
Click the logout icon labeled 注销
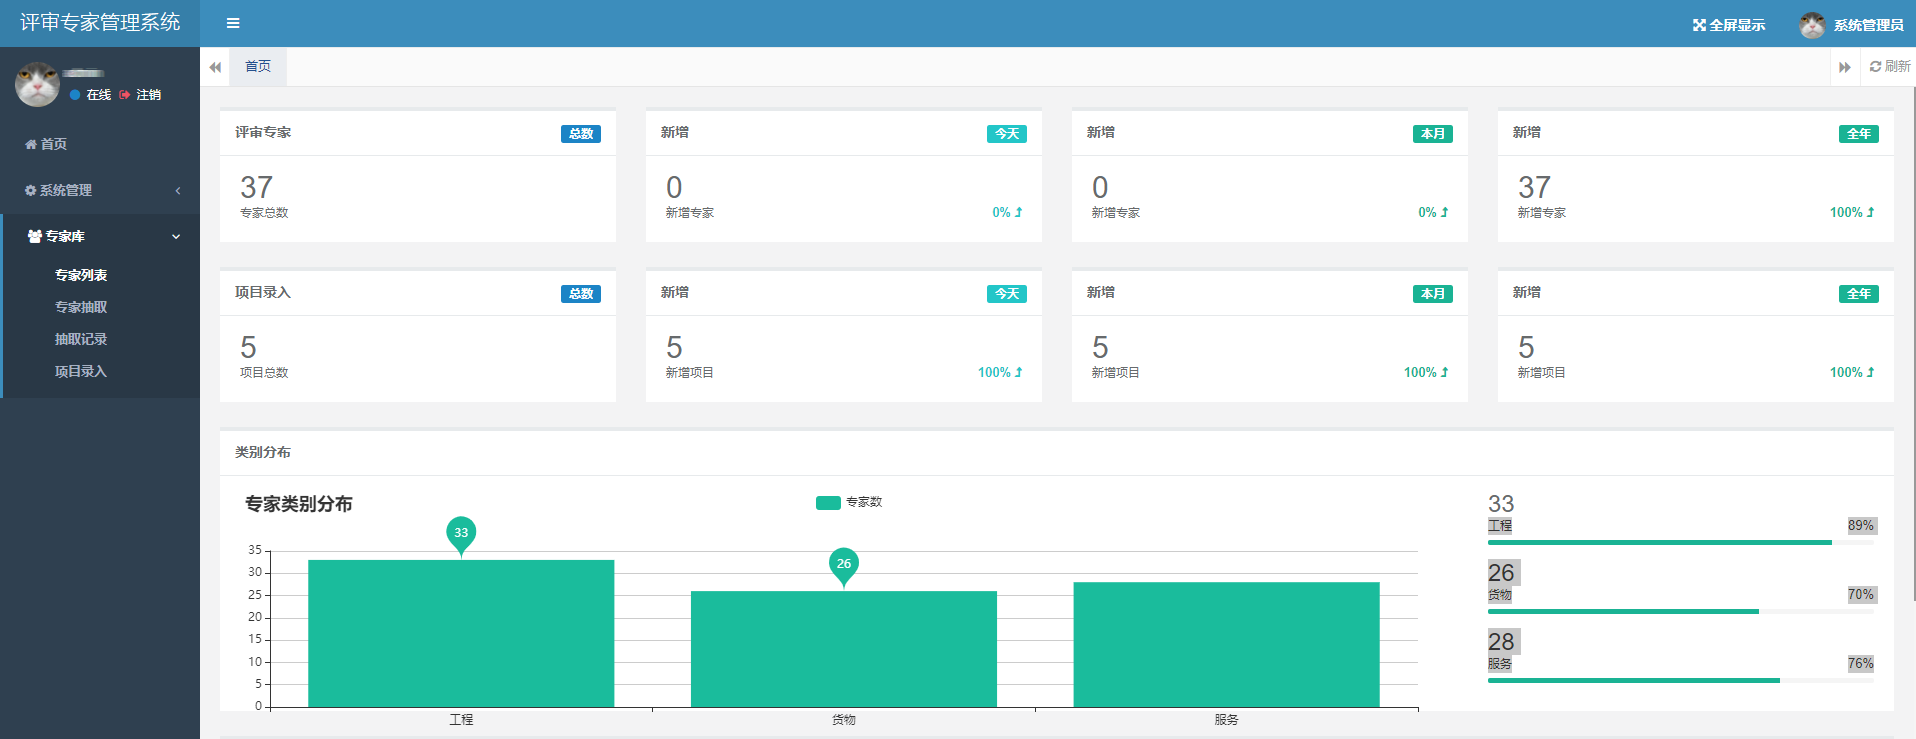coord(125,95)
